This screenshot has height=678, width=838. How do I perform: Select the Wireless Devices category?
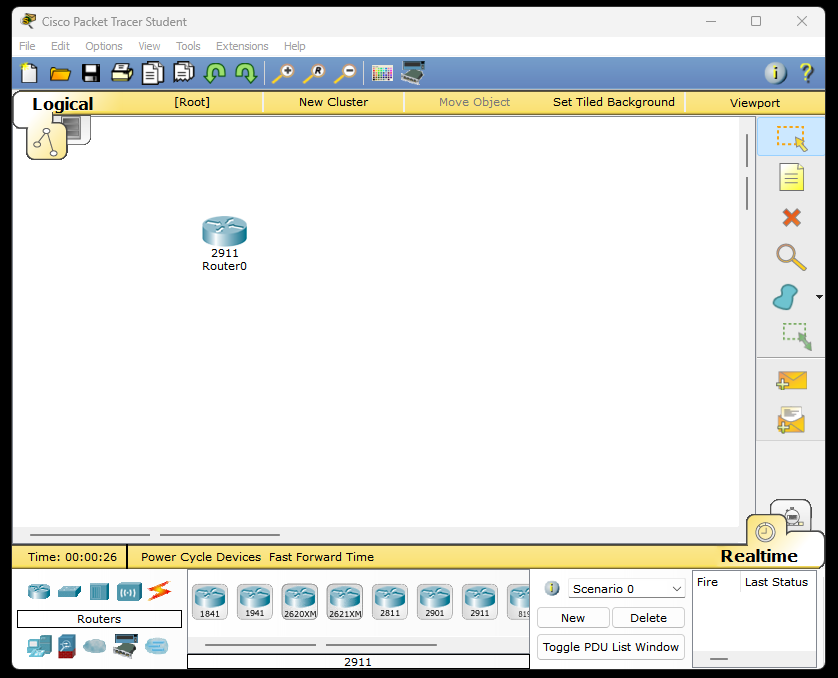129,591
